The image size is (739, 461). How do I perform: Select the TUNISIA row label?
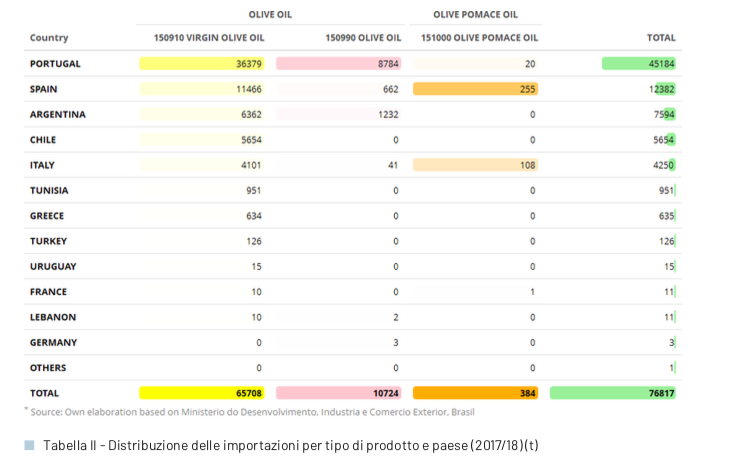(x=49, y=190)
